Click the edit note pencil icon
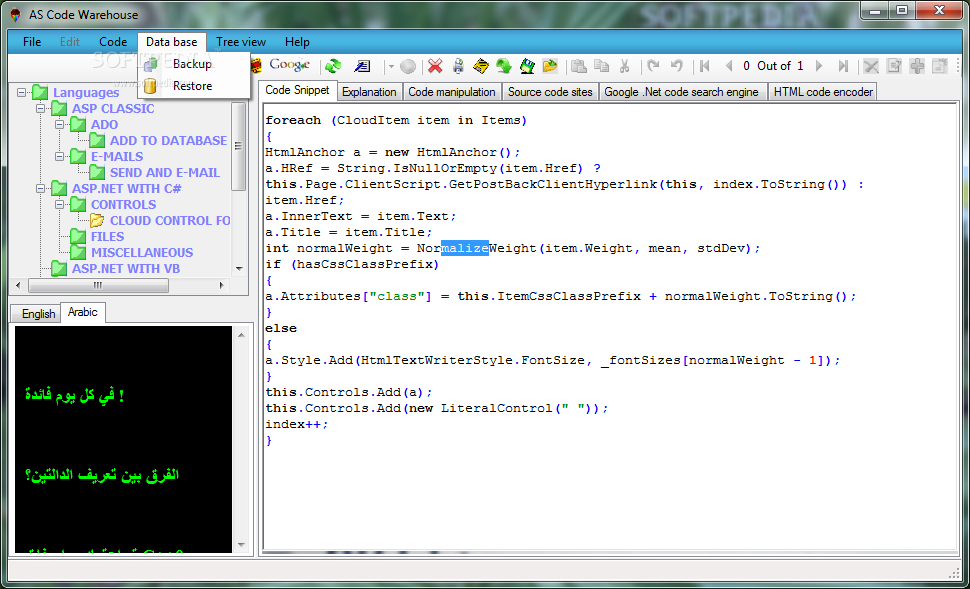970x589 pixels. coord(362,66)
